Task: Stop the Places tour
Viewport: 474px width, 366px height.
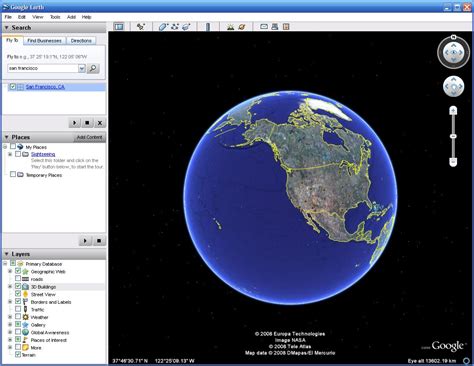Action: click(99, 241)
